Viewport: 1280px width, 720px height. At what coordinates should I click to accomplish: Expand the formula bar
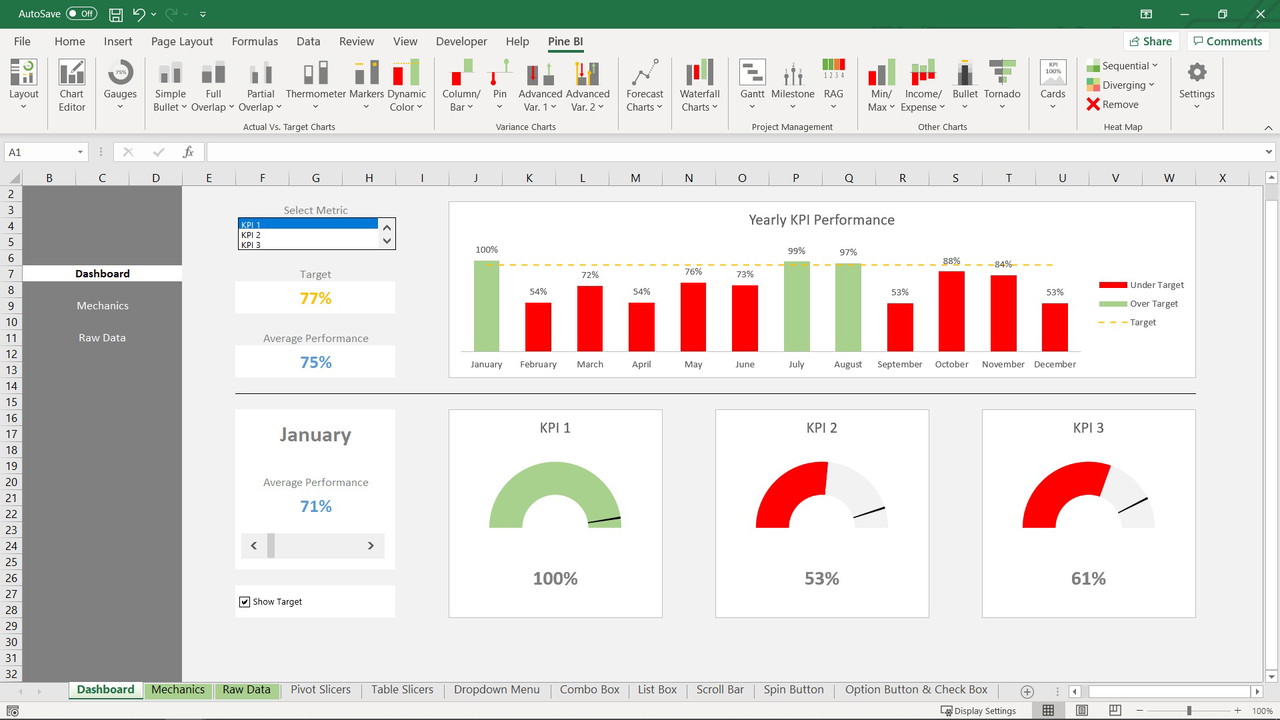coord(1269,152)
